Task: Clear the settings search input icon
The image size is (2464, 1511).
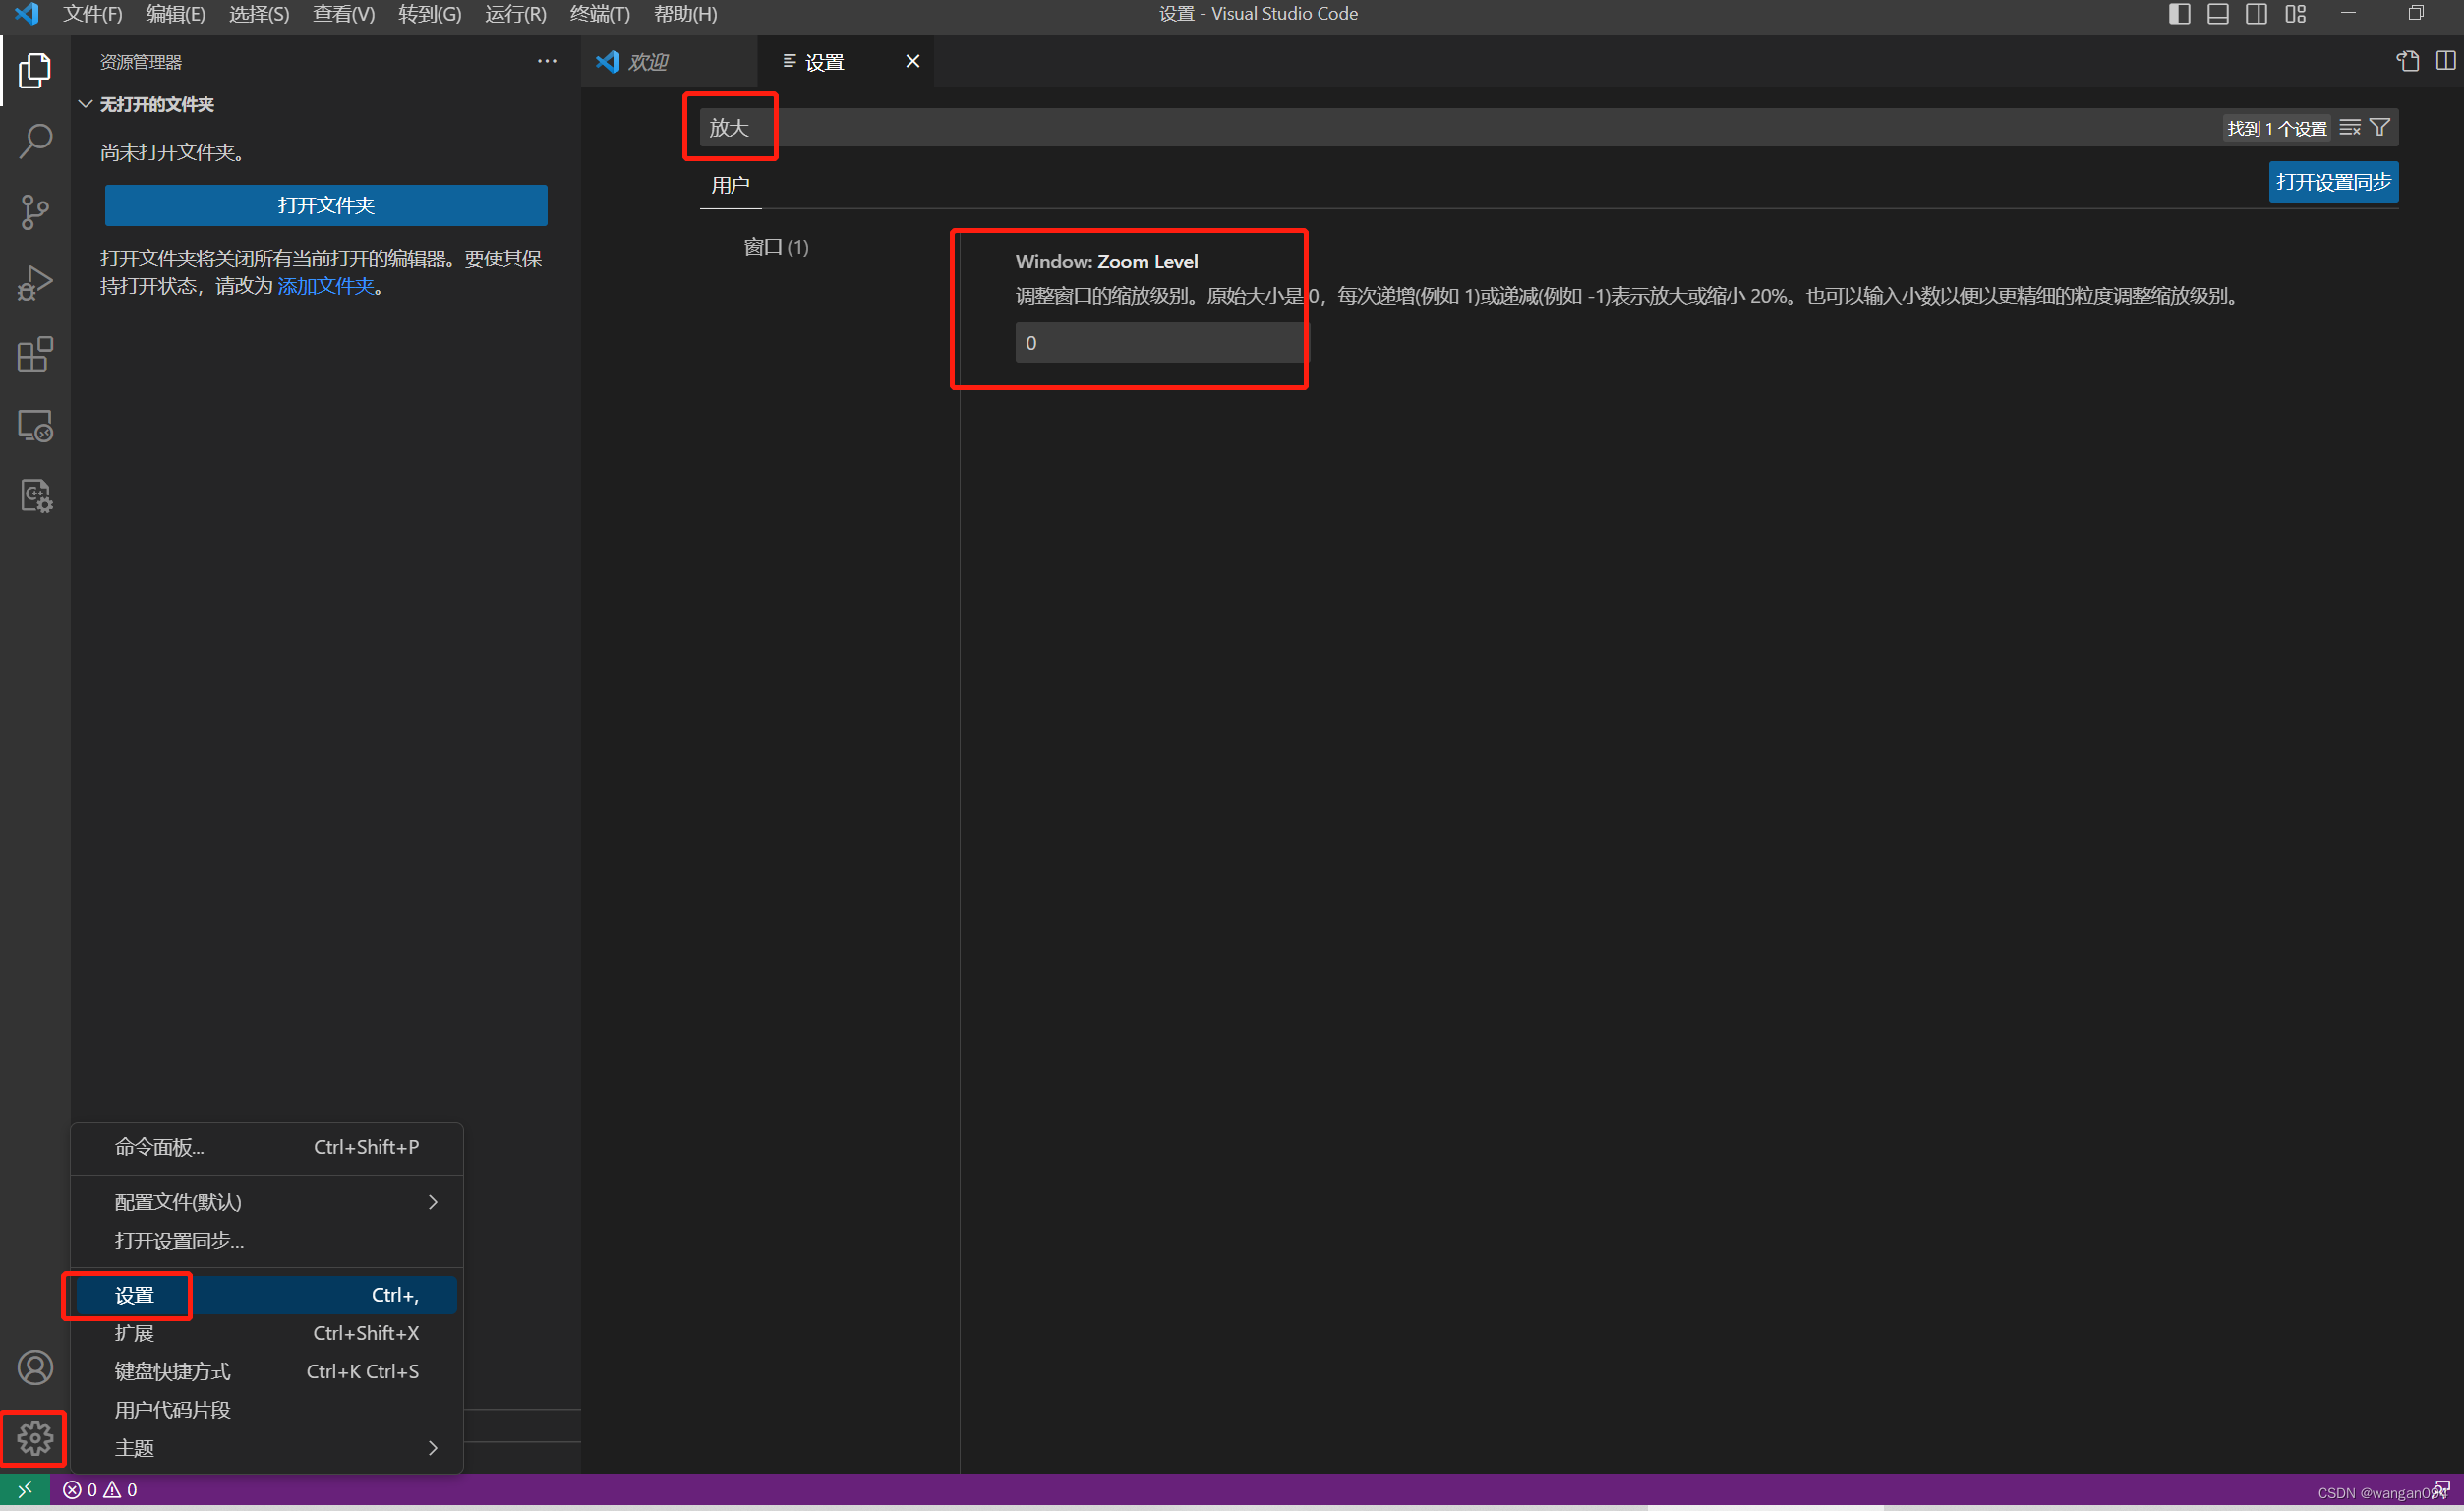Action: coord(2350,127)
